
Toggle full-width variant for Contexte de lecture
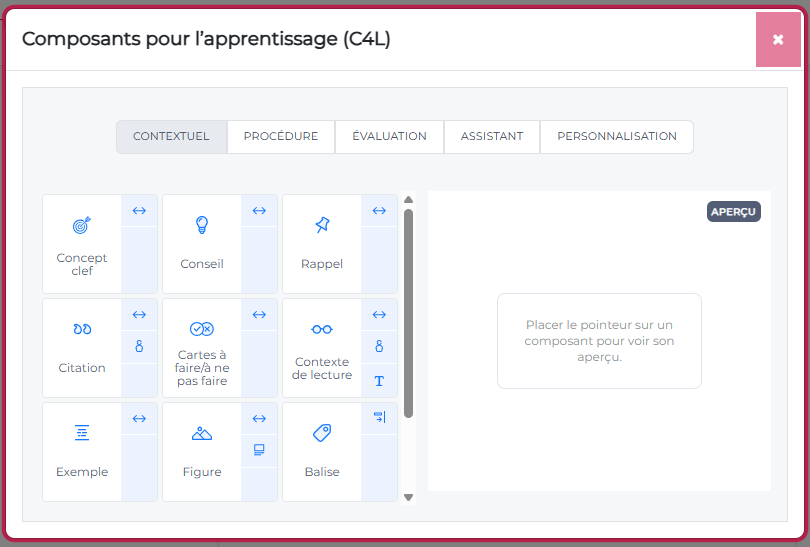379,315
